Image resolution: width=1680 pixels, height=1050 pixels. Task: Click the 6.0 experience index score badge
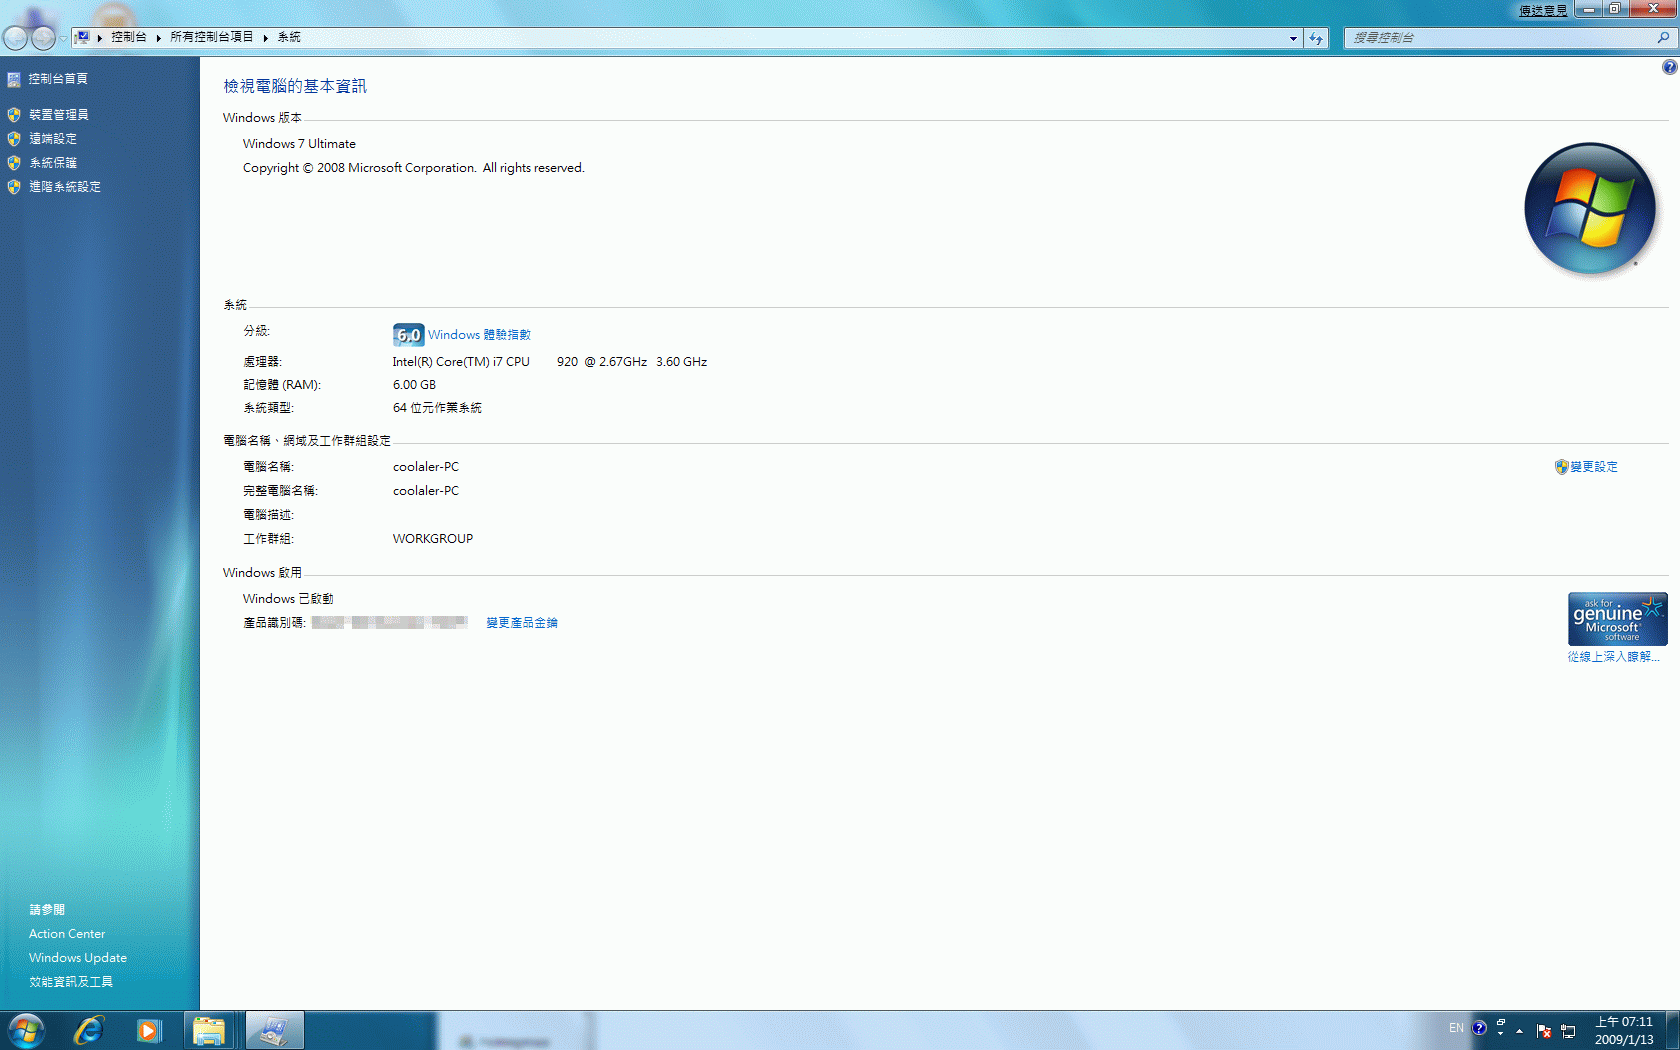(408, 335)
